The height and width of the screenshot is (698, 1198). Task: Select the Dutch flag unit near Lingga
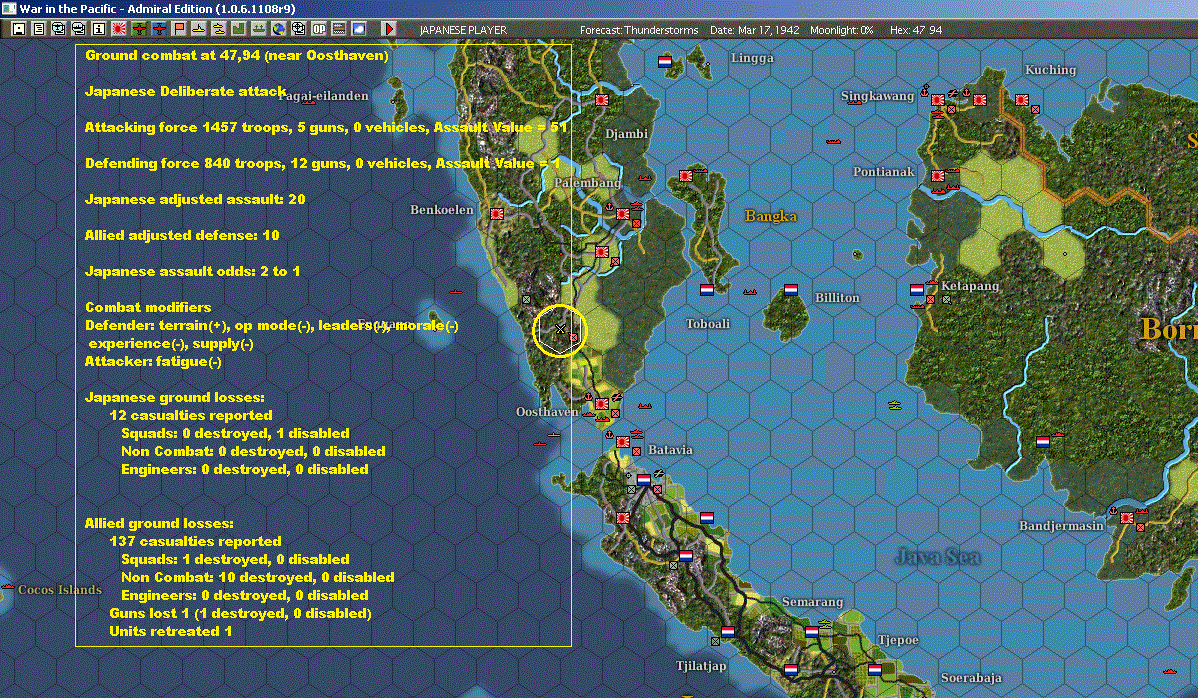coord(665,61)
